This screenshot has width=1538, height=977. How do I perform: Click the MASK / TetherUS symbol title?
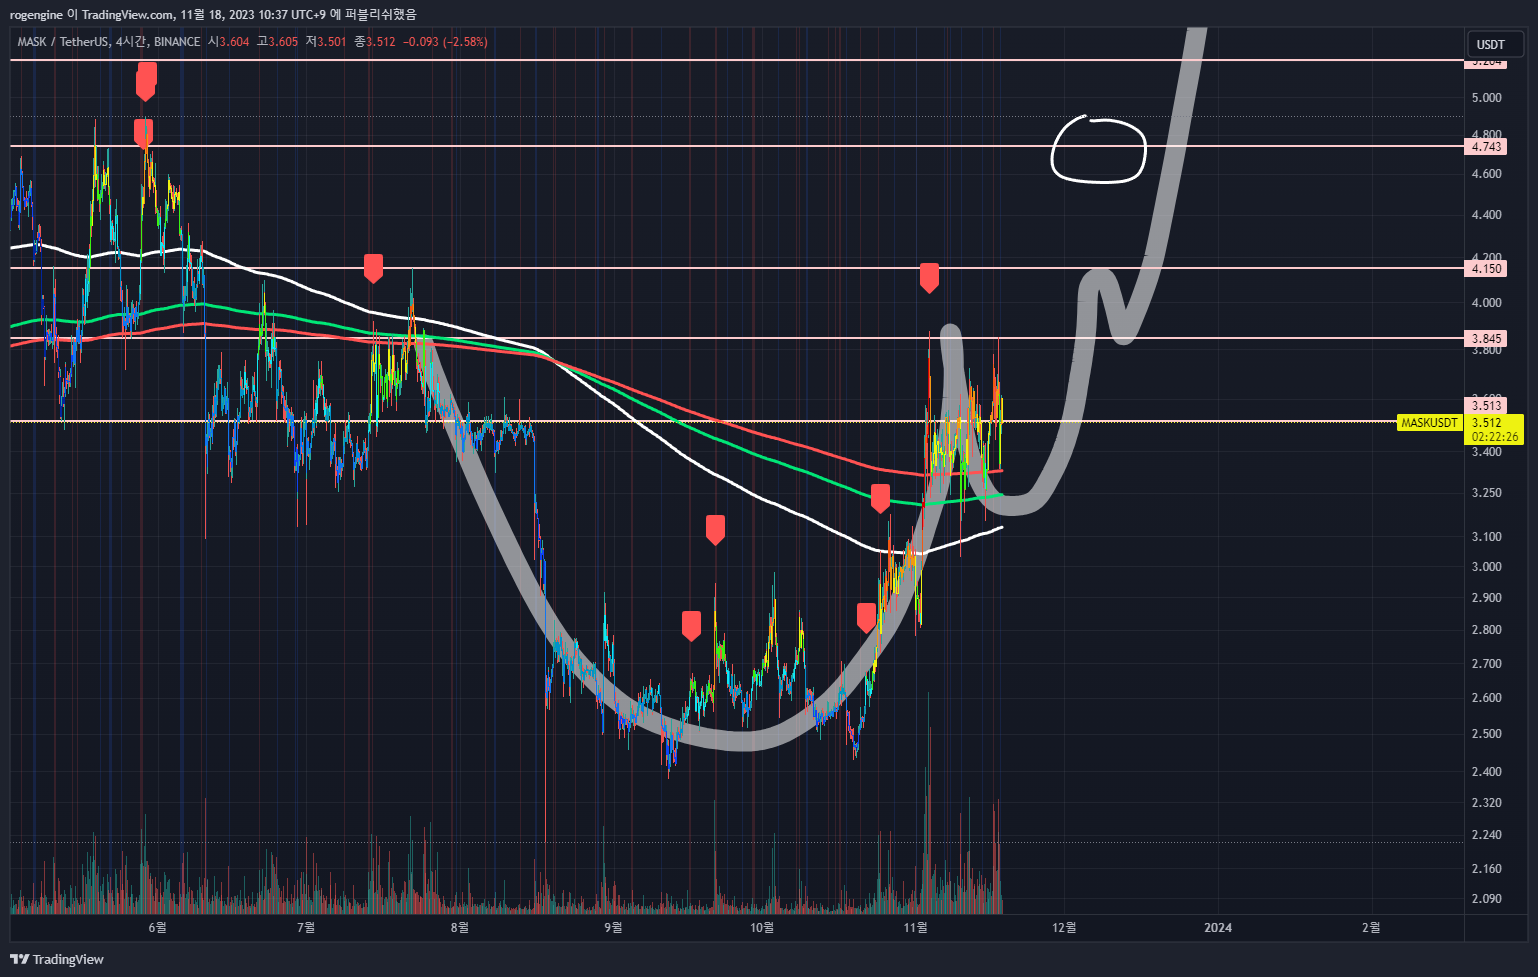click(63, 42)
